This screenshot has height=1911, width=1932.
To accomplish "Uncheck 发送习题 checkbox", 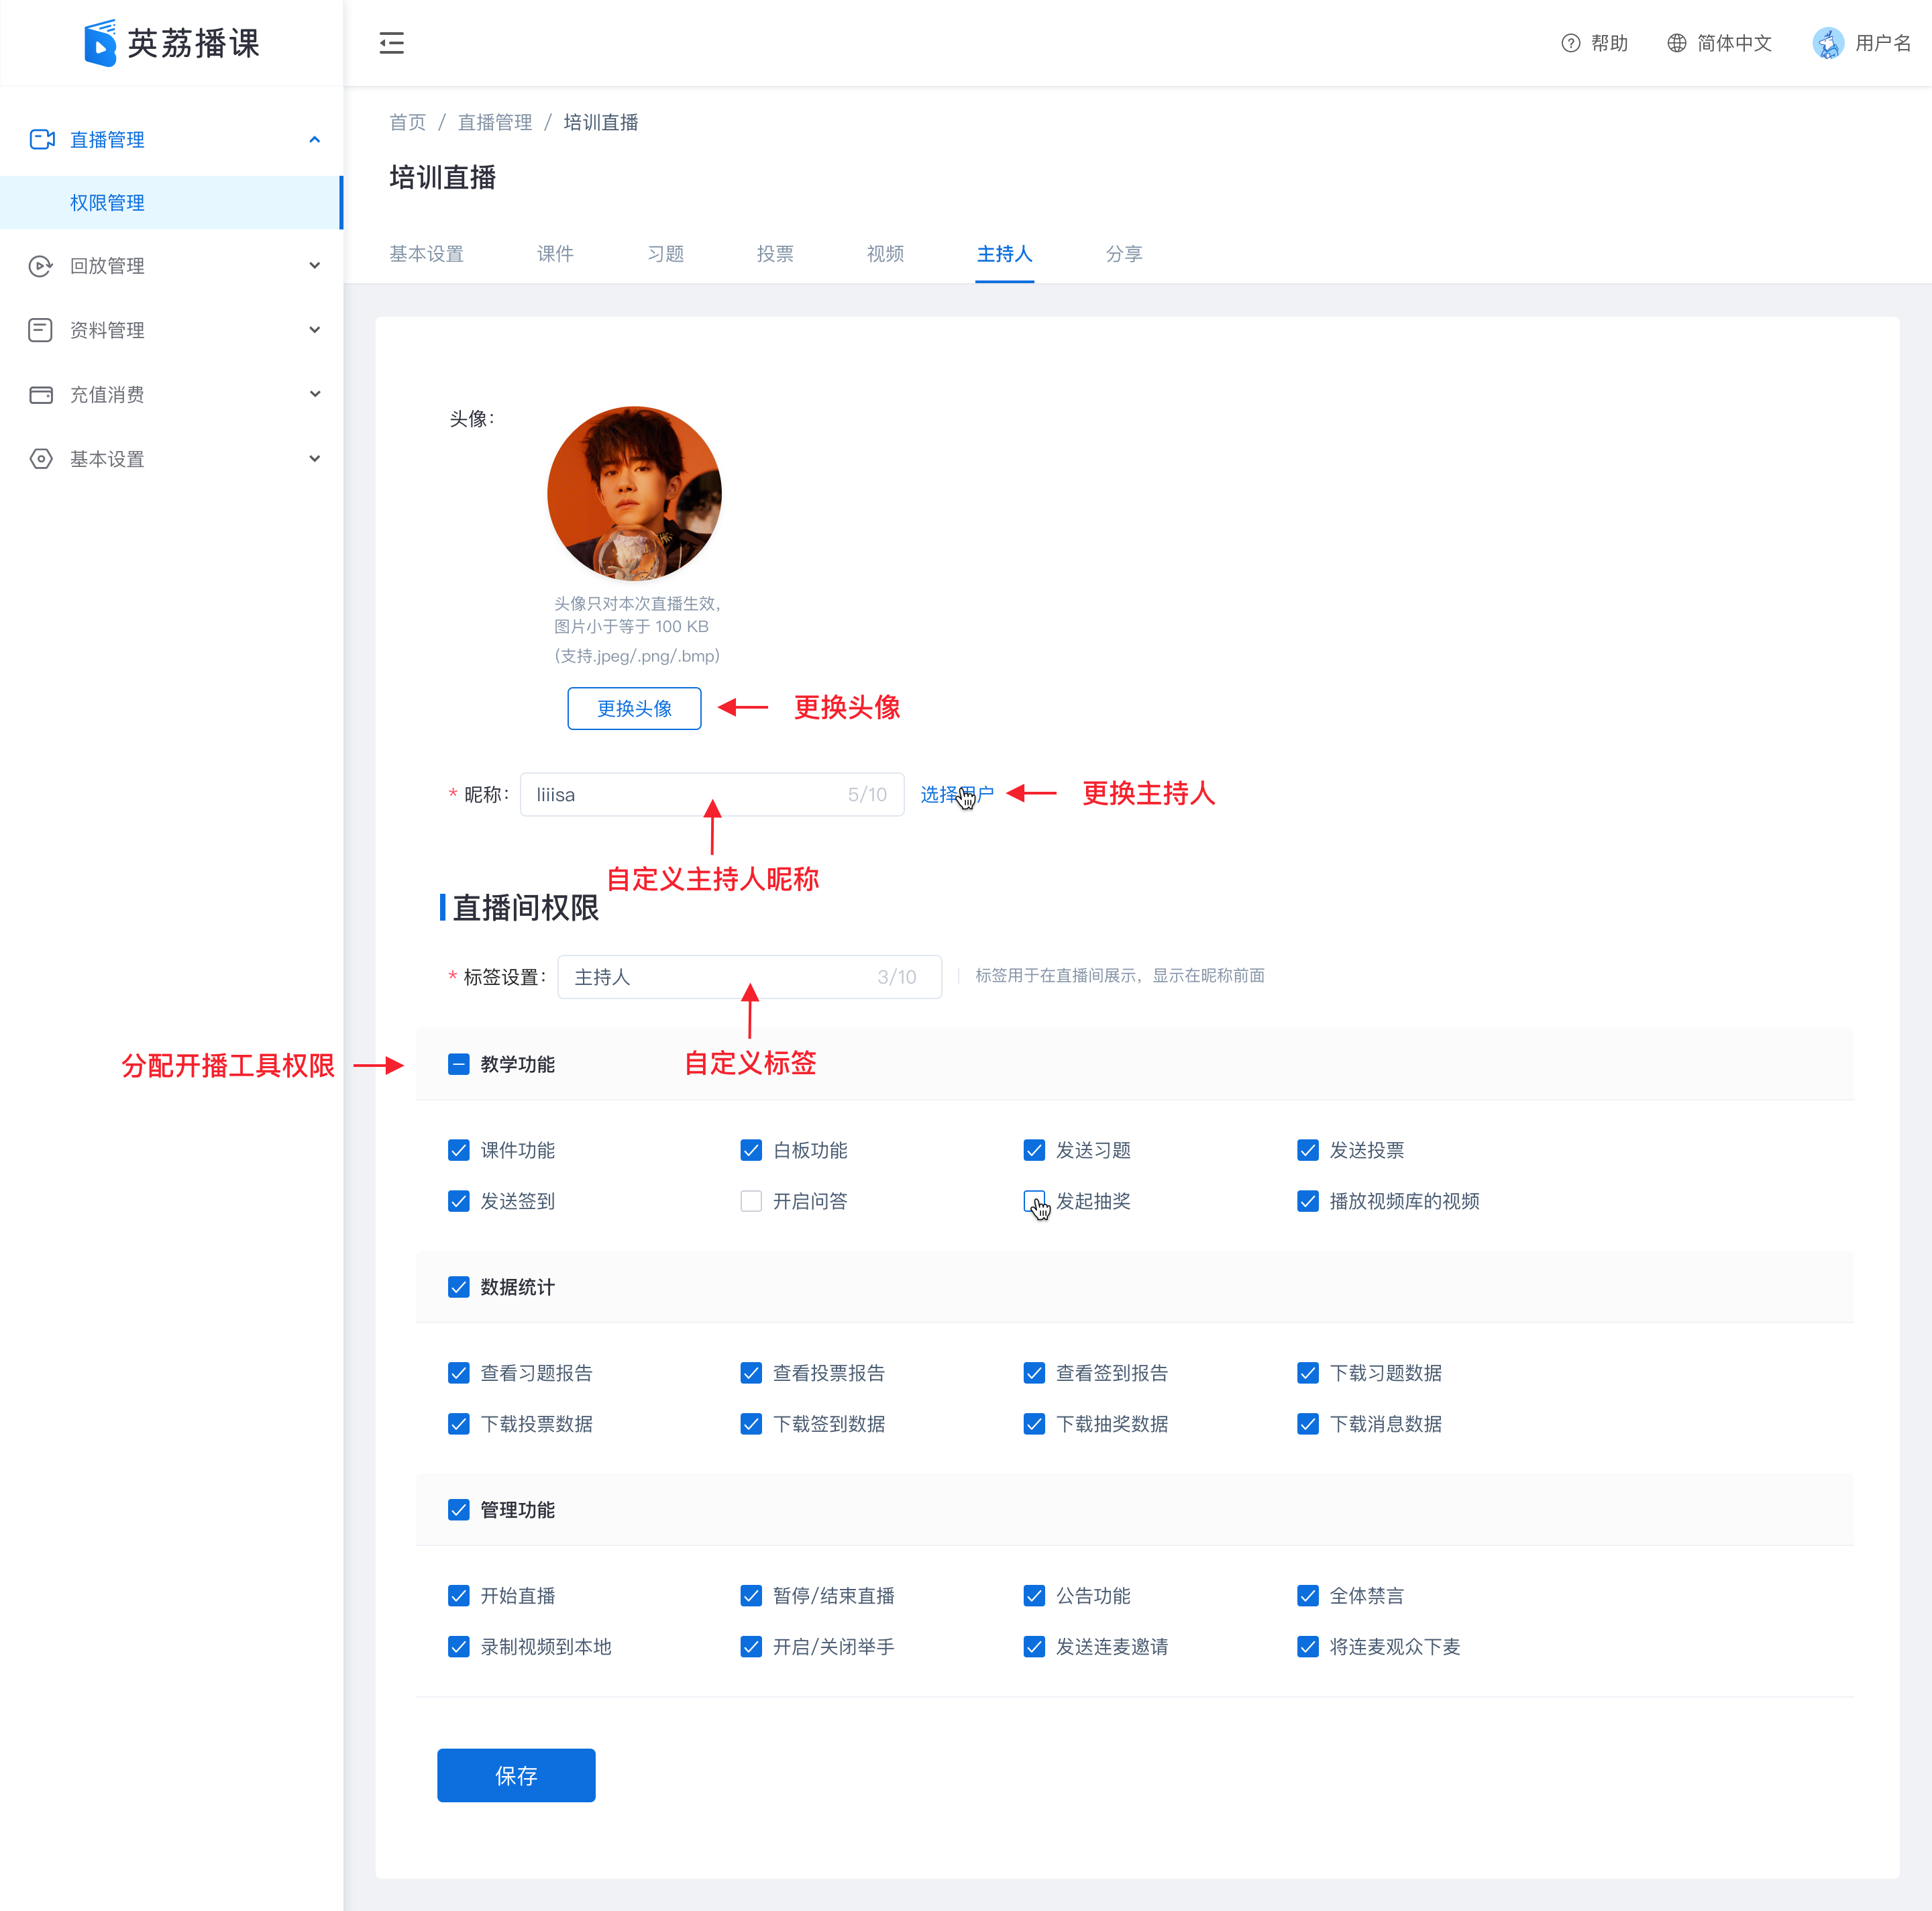I will pyautogui.click(x=1035, y=1150).
